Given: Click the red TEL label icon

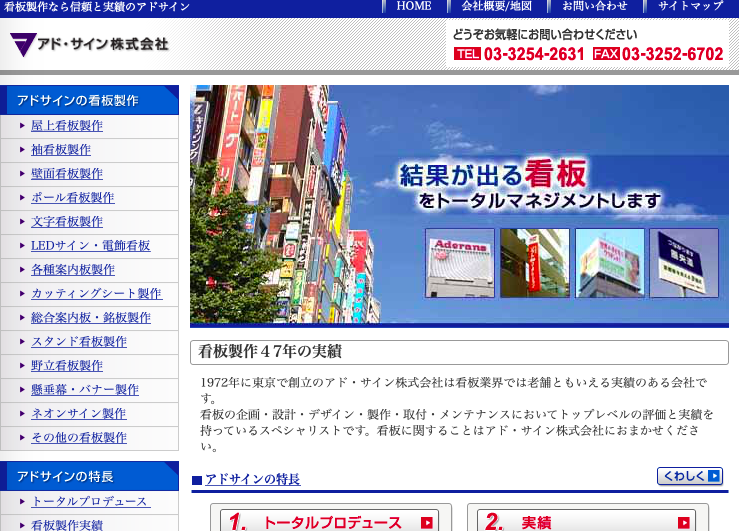Looking at the screenshot, I should pyautogui.click(x=467, y=54).
